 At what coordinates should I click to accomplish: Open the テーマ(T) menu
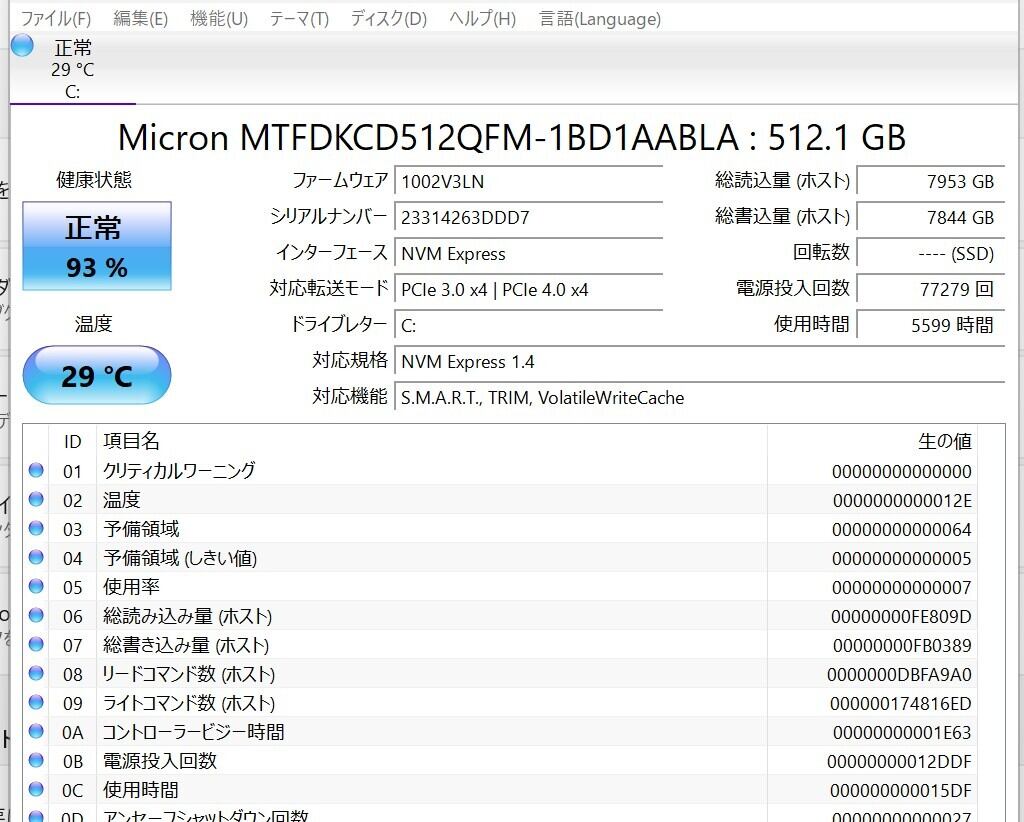299,19
